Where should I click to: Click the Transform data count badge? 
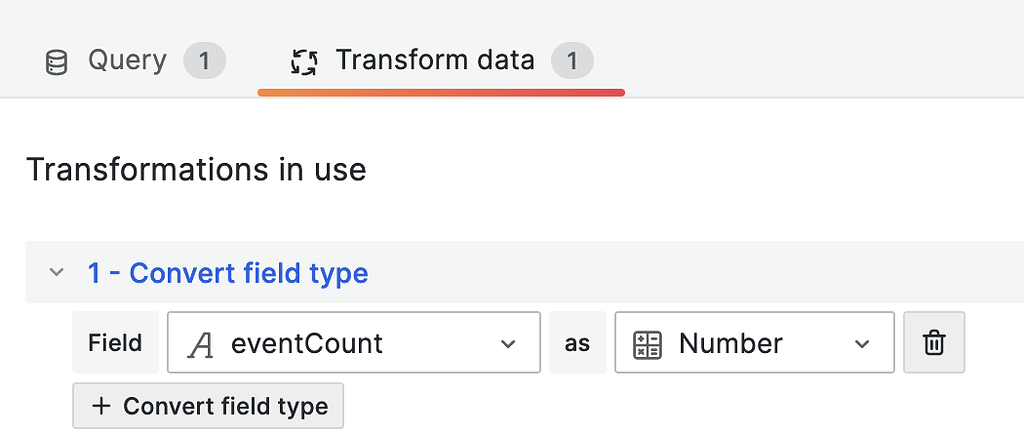coord(572,61)
